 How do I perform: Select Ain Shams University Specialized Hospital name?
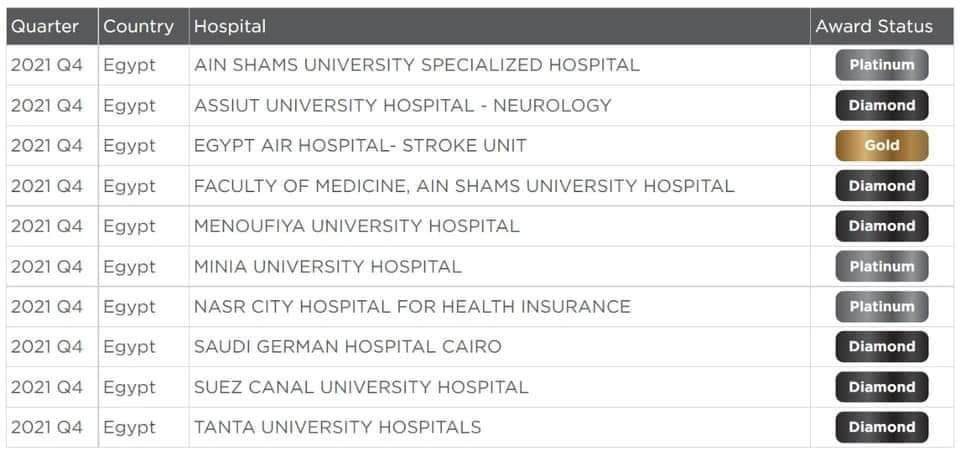[416, 65]
